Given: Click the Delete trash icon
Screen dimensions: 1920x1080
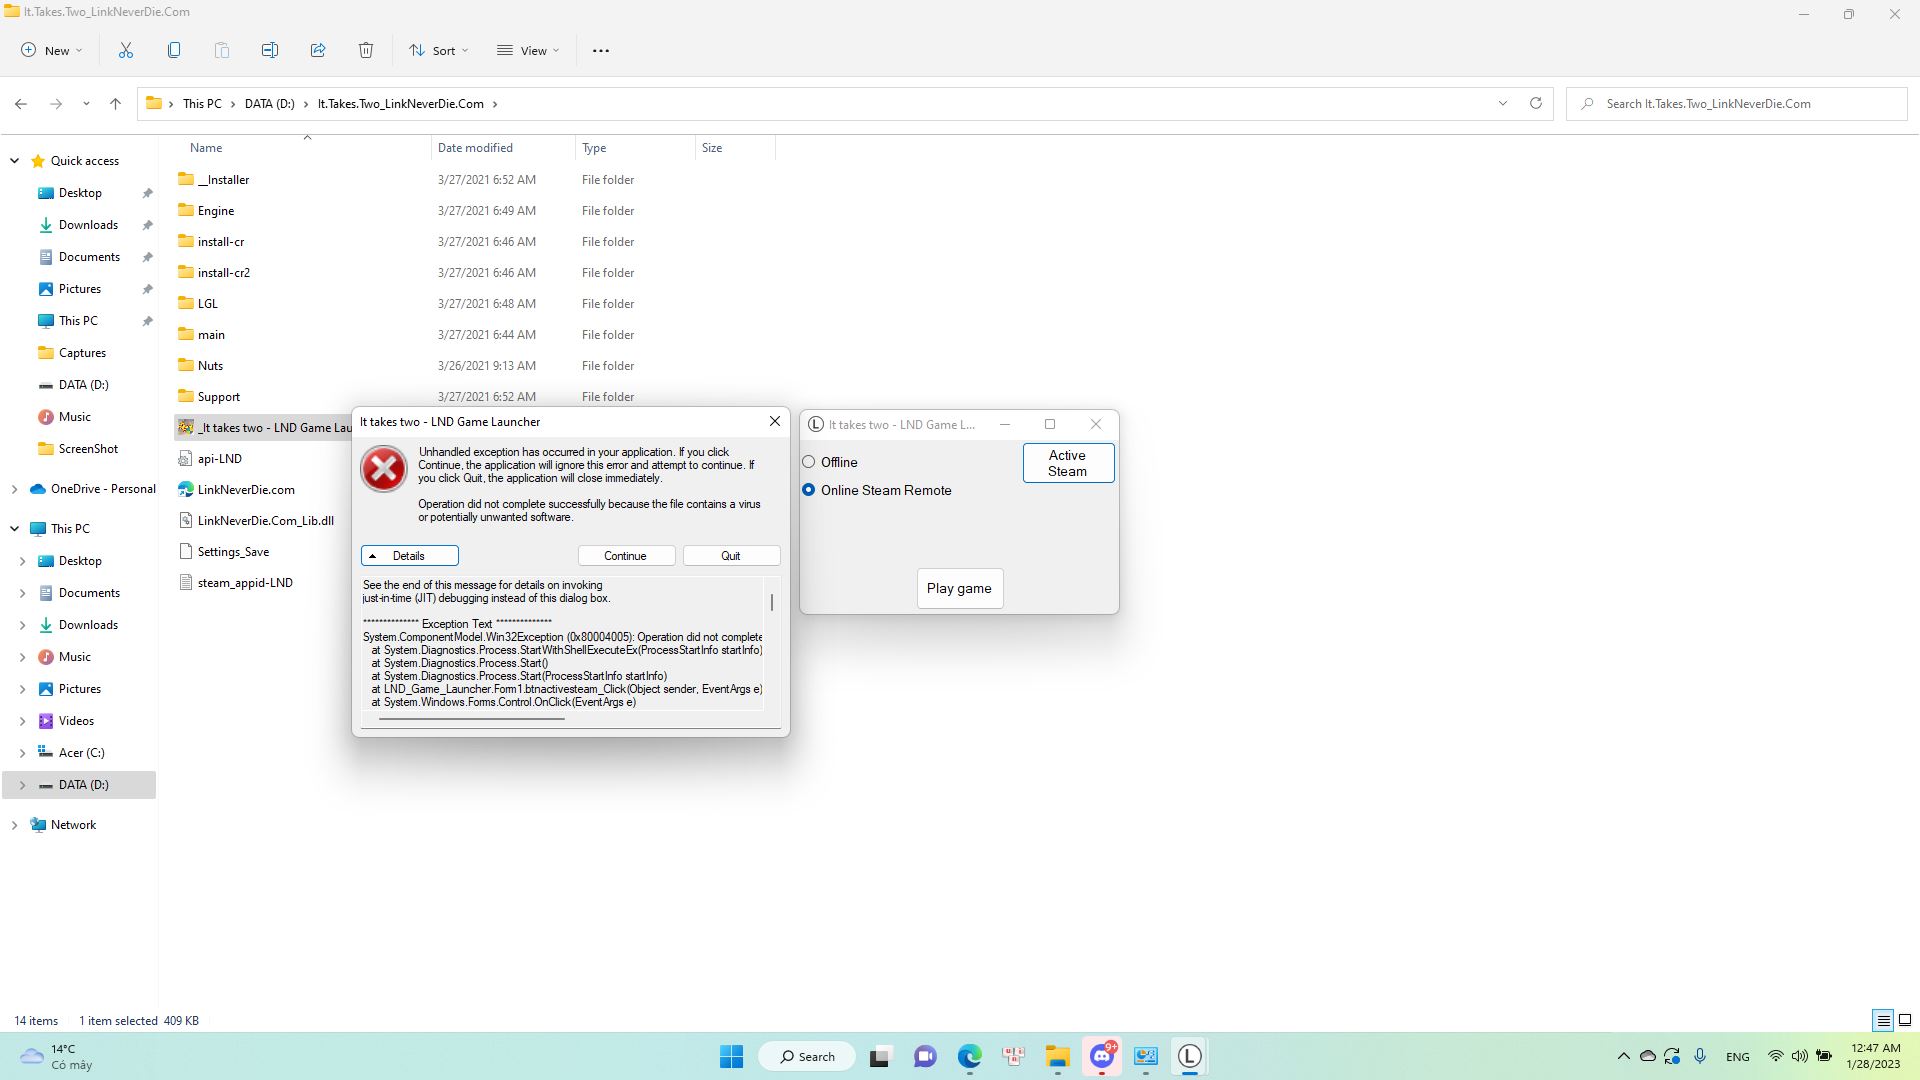Looking at the screenshot, I should (366, 51).
